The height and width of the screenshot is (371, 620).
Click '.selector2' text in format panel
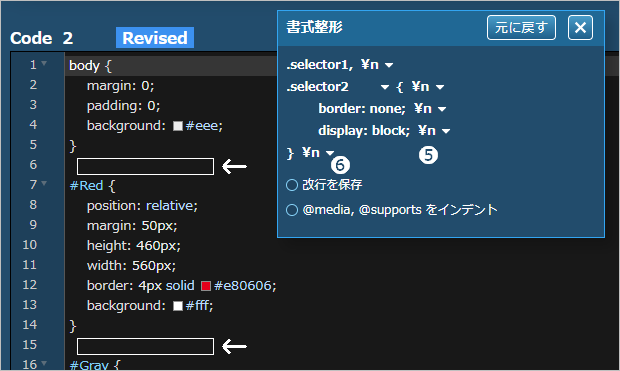(318, 87)
